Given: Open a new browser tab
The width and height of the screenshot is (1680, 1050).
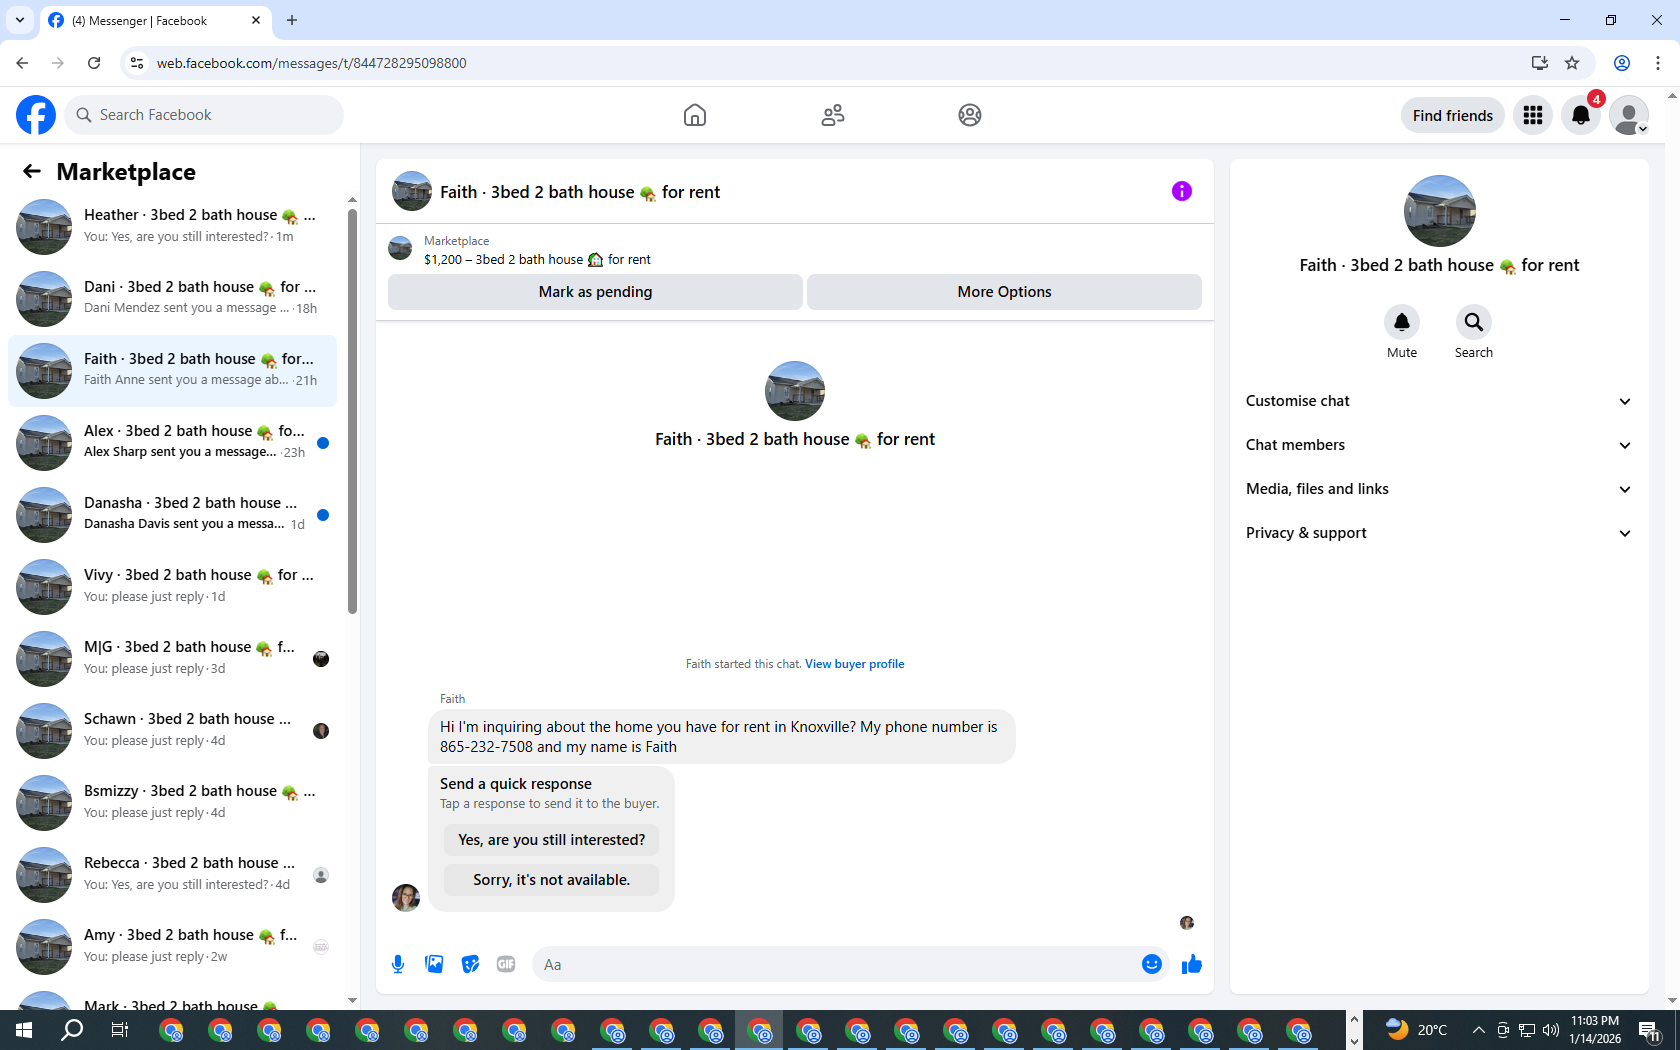Looking at the screenshot, I should [x=292, y=20].
